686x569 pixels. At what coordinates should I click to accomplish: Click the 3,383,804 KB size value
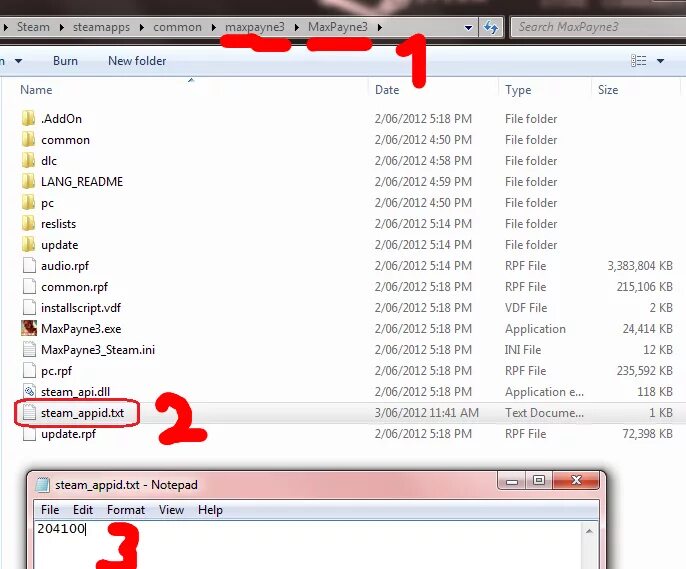tap(640, 266)
